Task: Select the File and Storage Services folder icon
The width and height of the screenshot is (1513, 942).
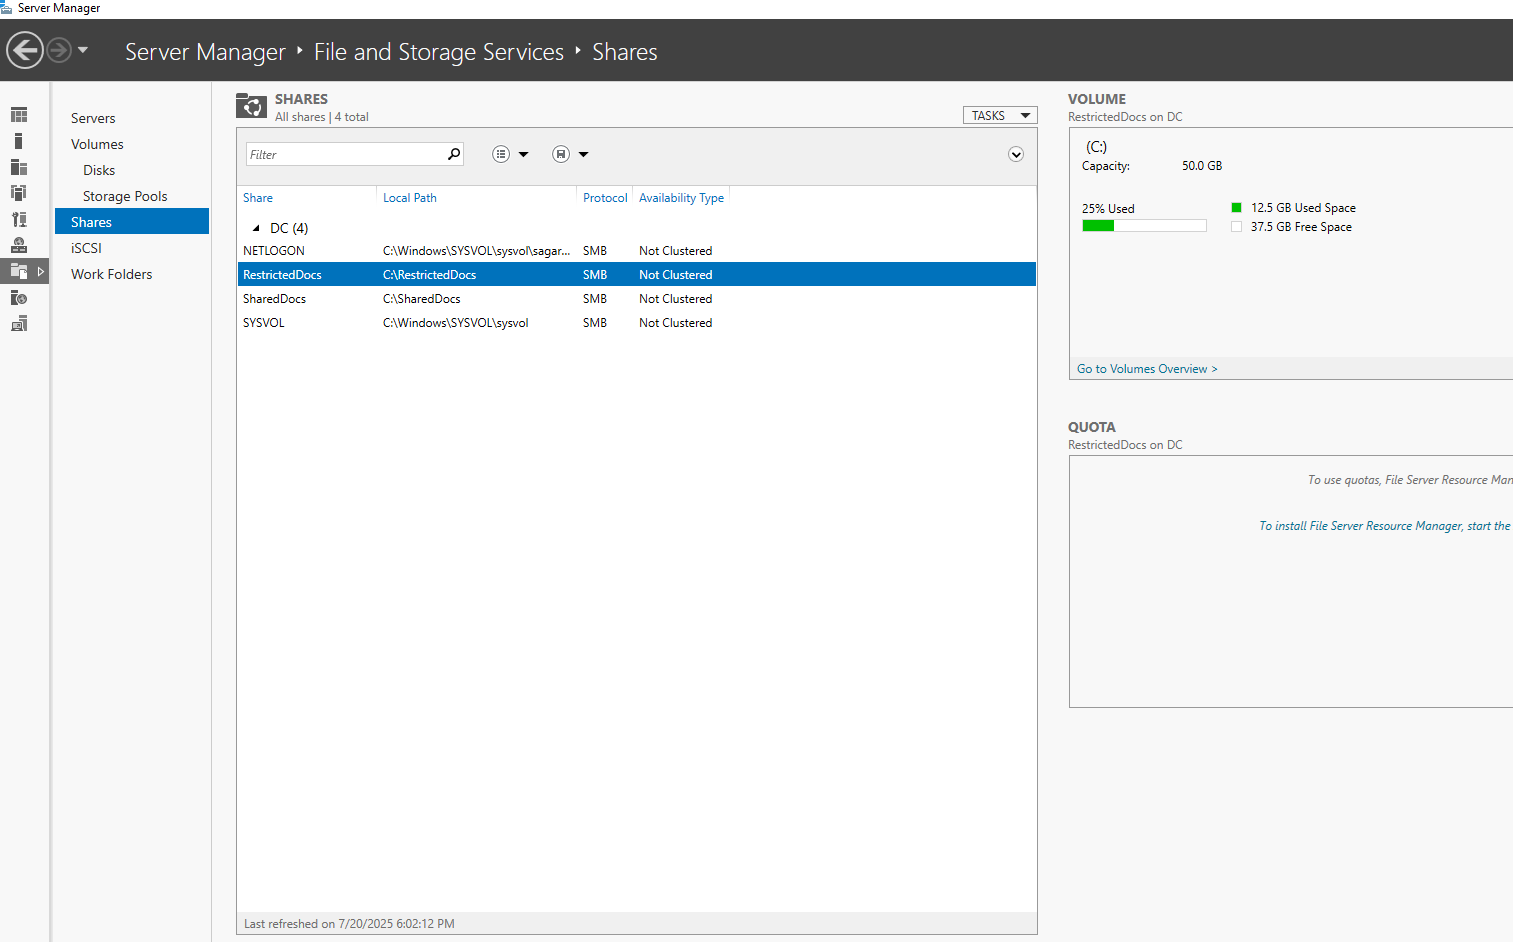Action: tap(19, 271)
